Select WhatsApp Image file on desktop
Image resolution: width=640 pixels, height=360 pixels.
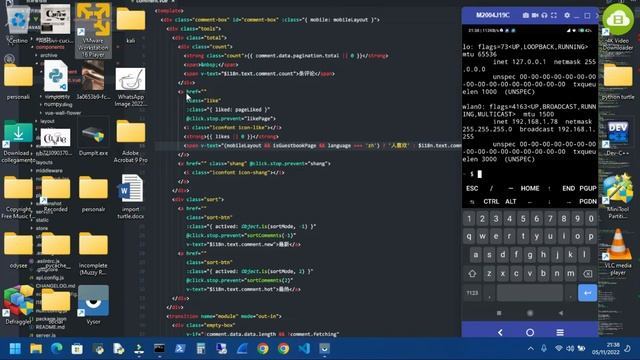coord(131,86)
